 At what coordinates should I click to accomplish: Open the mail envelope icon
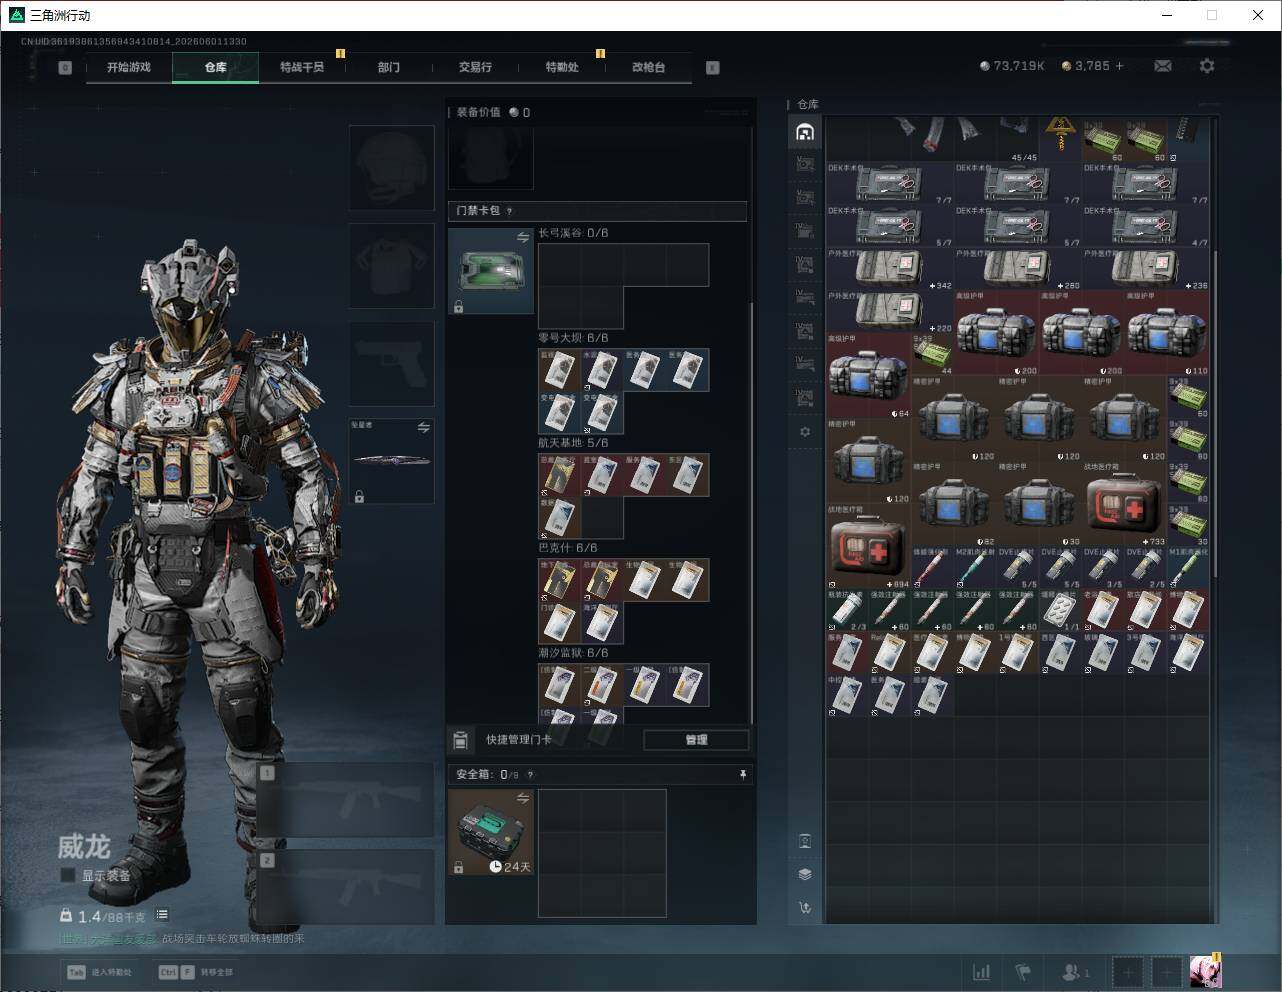(1163, 66)
